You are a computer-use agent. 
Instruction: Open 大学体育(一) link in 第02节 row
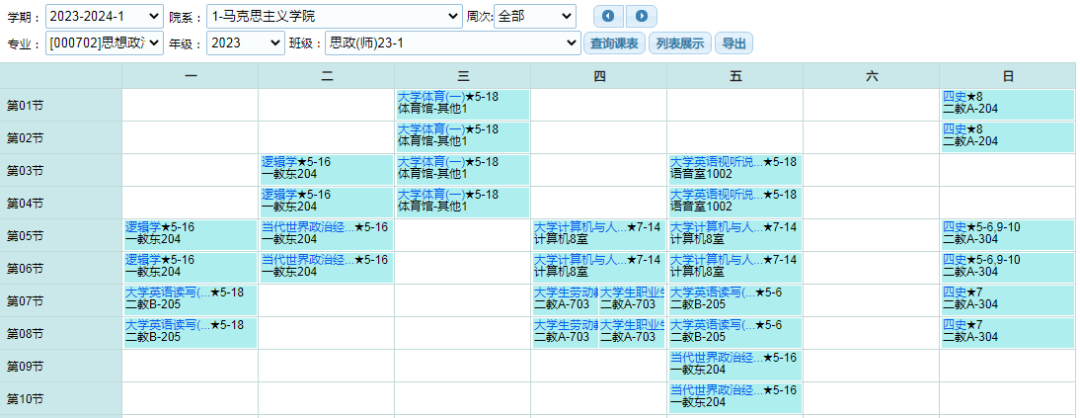click(431, 129)
